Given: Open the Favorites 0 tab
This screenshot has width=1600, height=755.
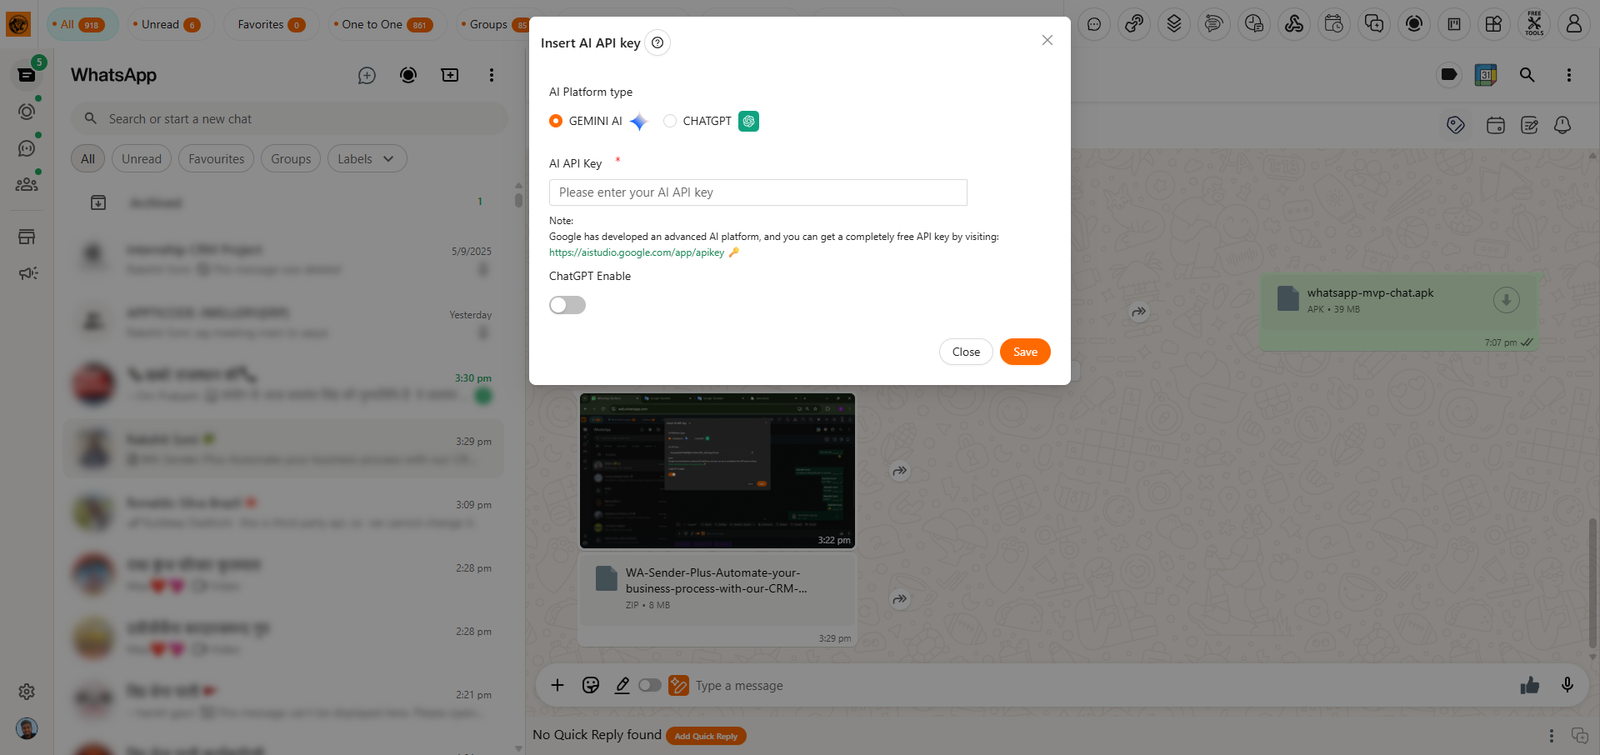Looking at the screenshot, I should 272,24.
